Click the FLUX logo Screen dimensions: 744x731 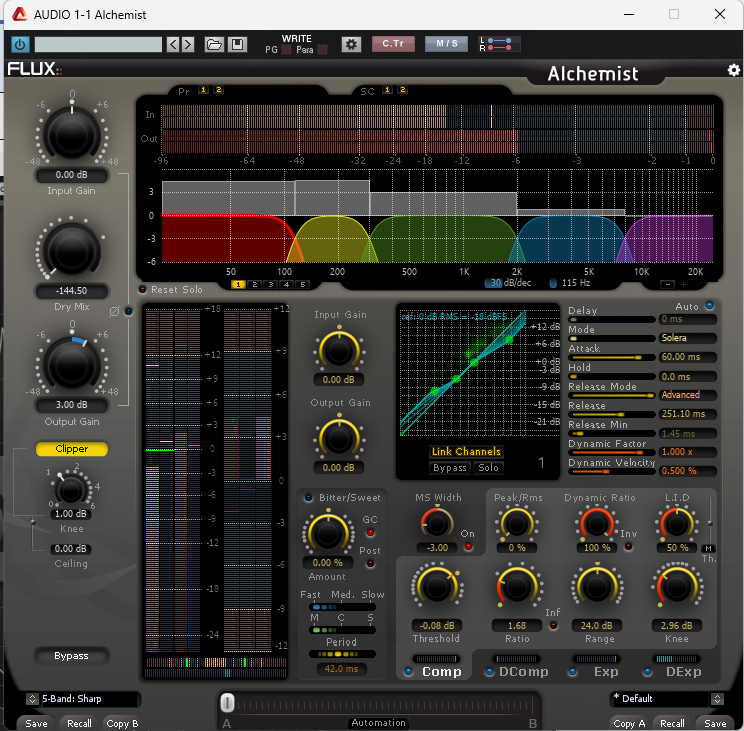[34, 69]
